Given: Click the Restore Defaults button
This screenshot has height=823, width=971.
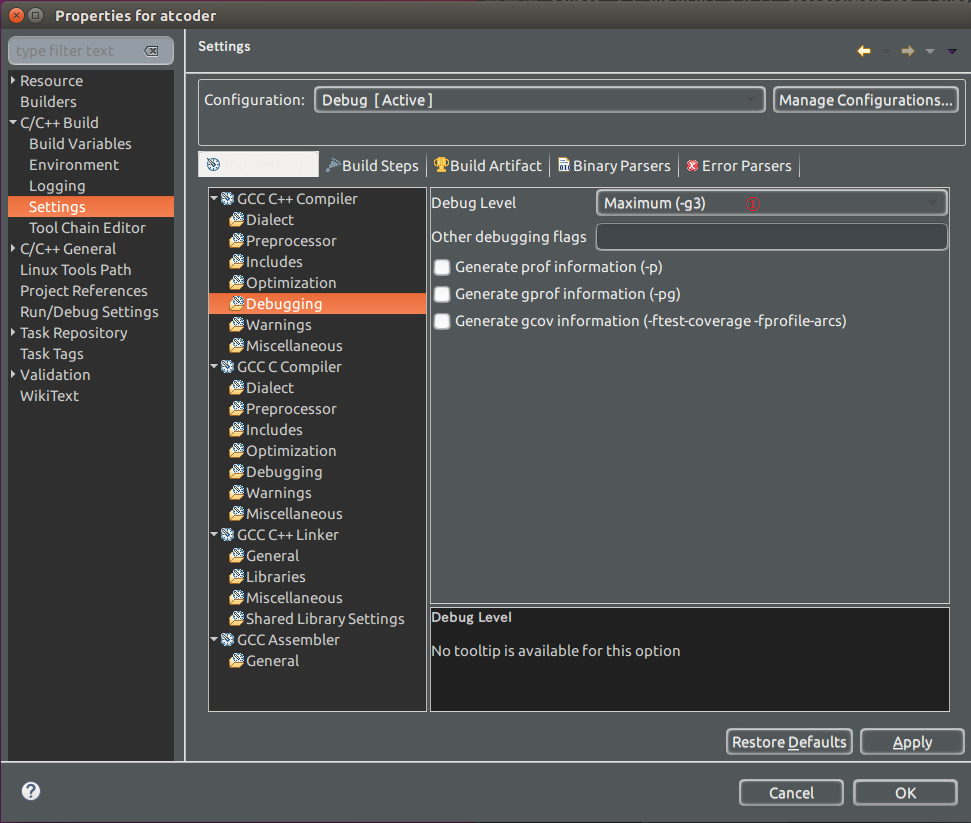Looking at the screenshot, I should click(x=789, y=741).
